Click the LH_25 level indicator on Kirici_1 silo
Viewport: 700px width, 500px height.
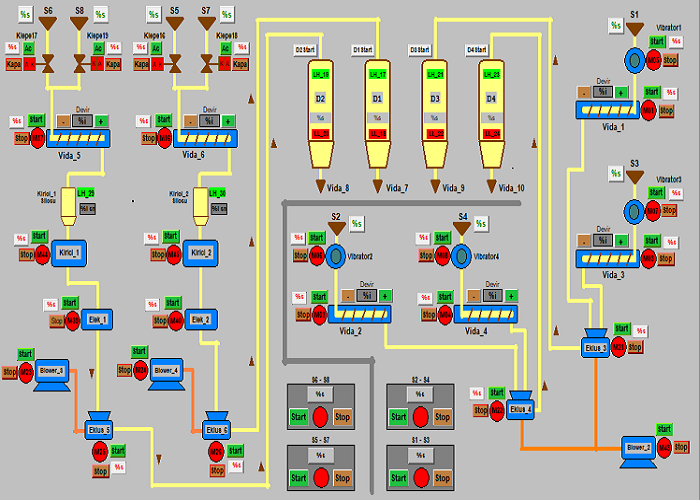point(87,192)
